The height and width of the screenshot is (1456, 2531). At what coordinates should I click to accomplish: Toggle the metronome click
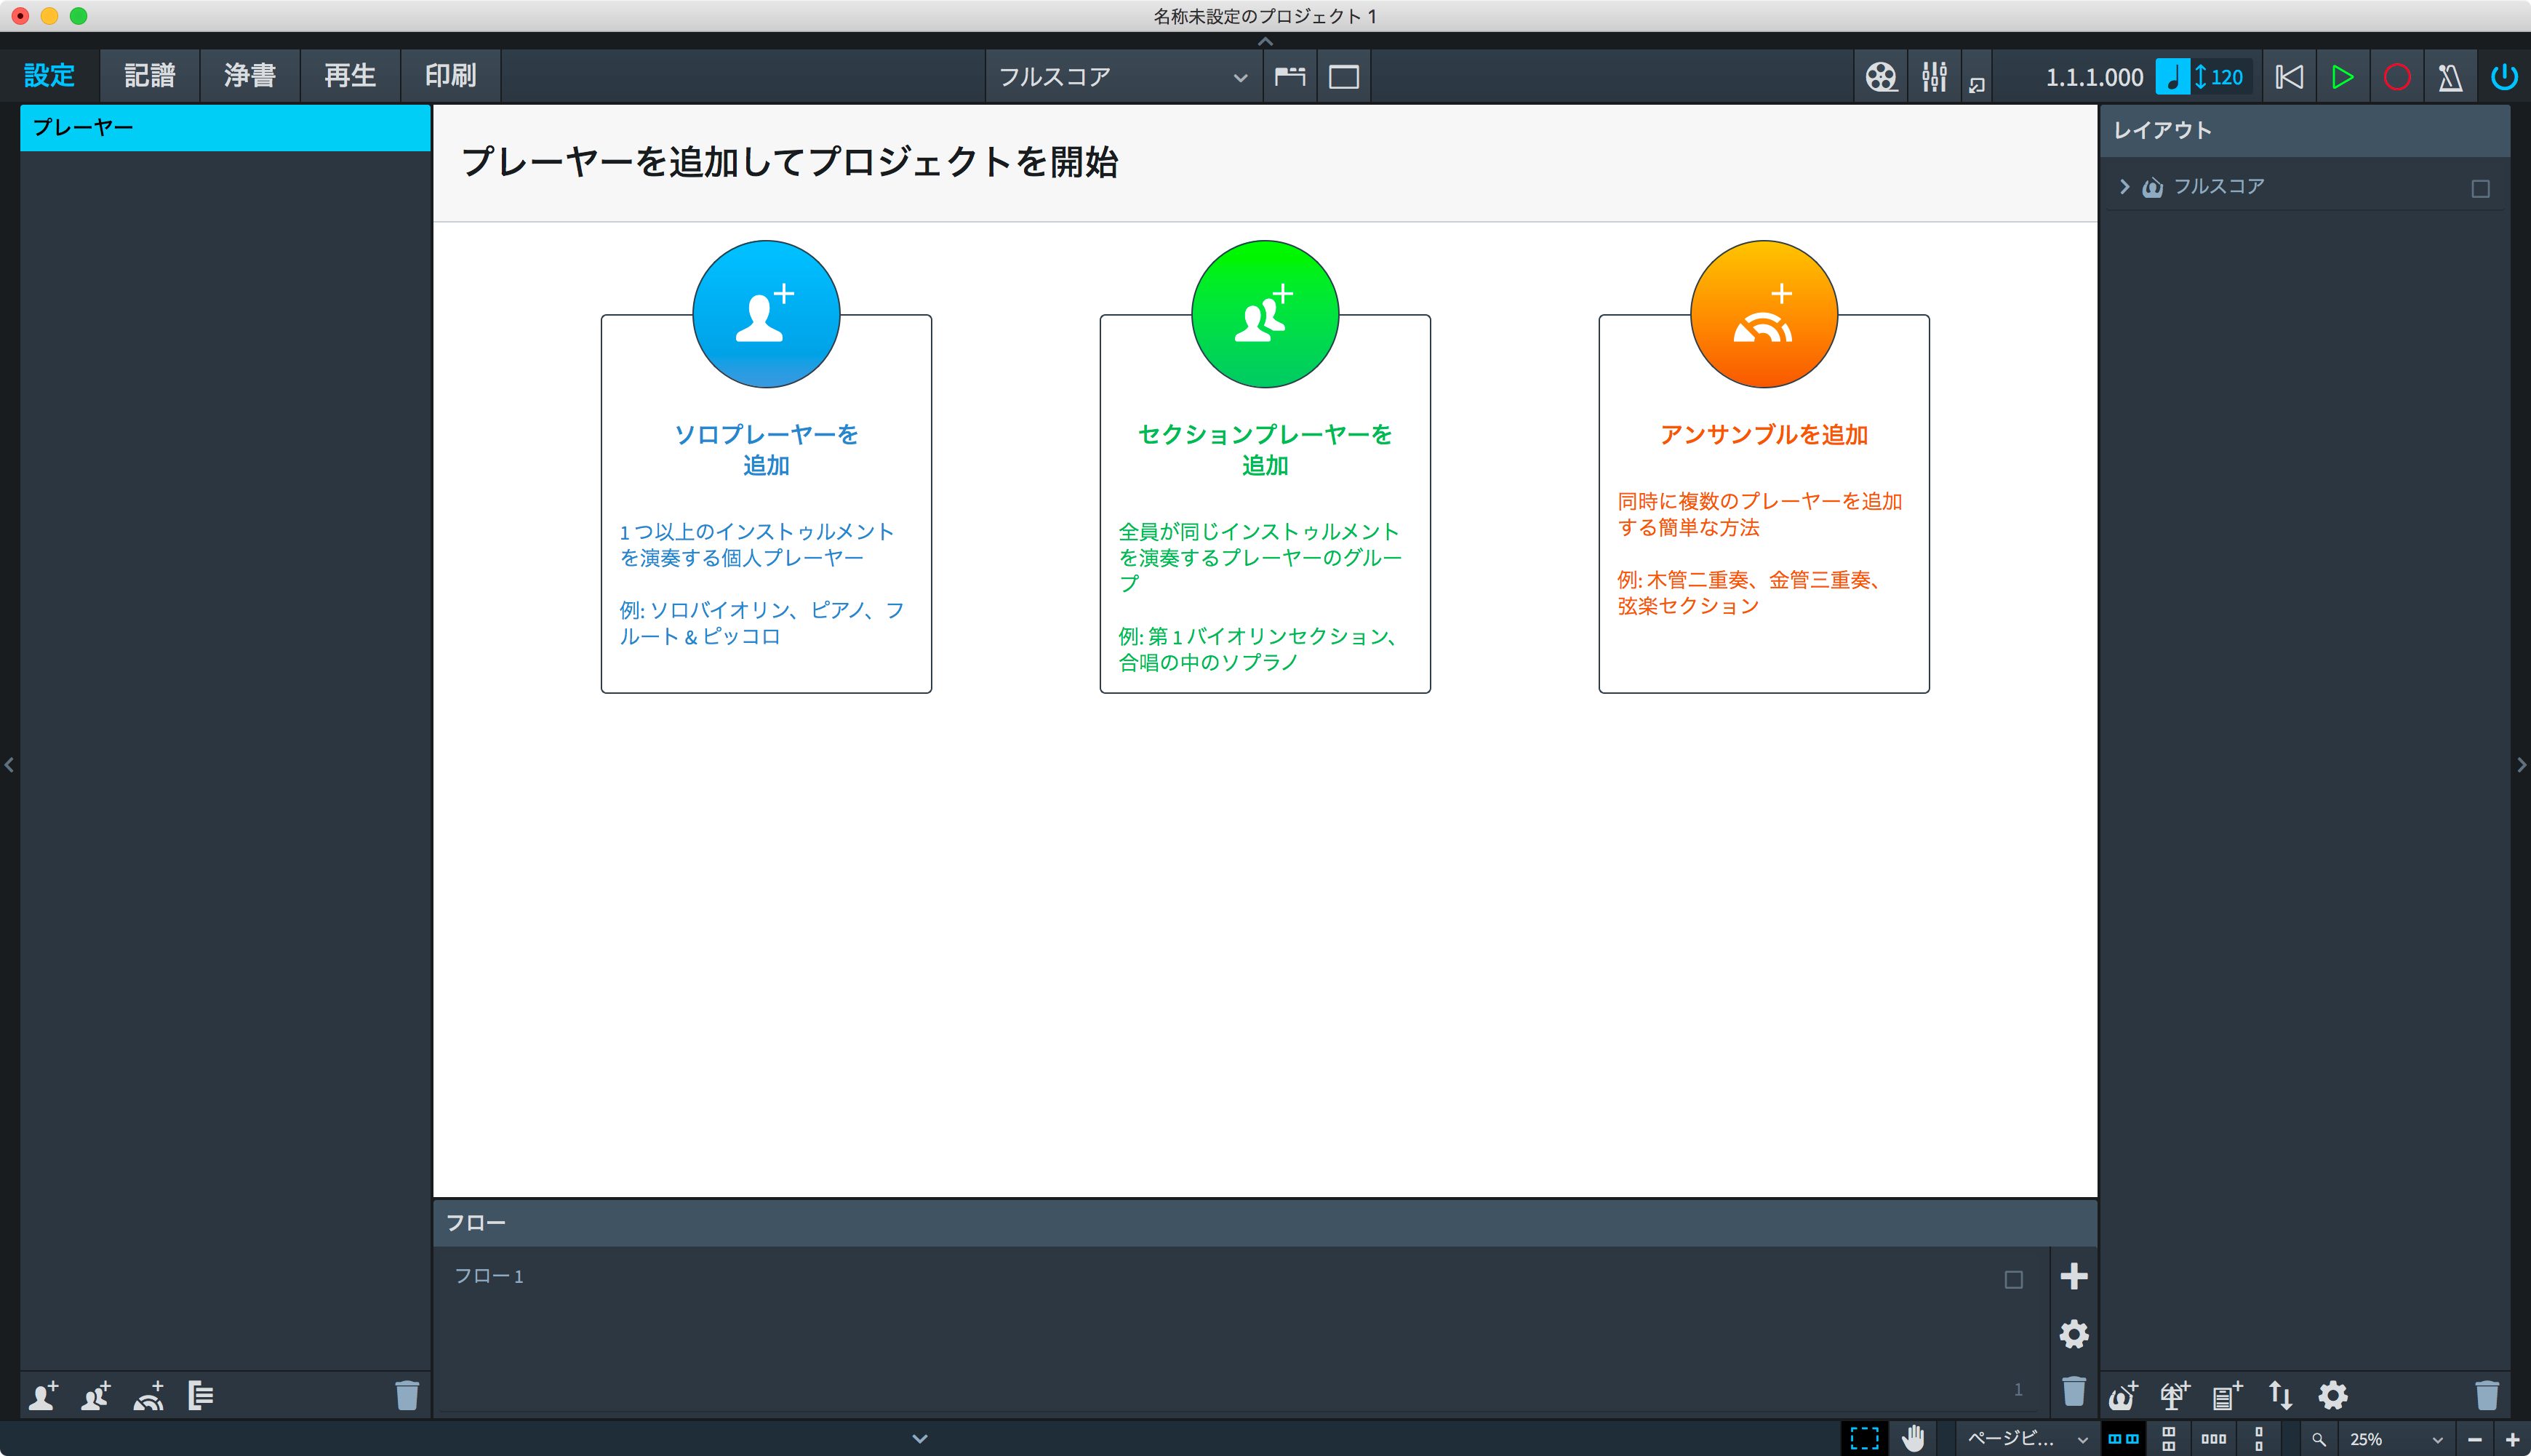[2450, 77]
